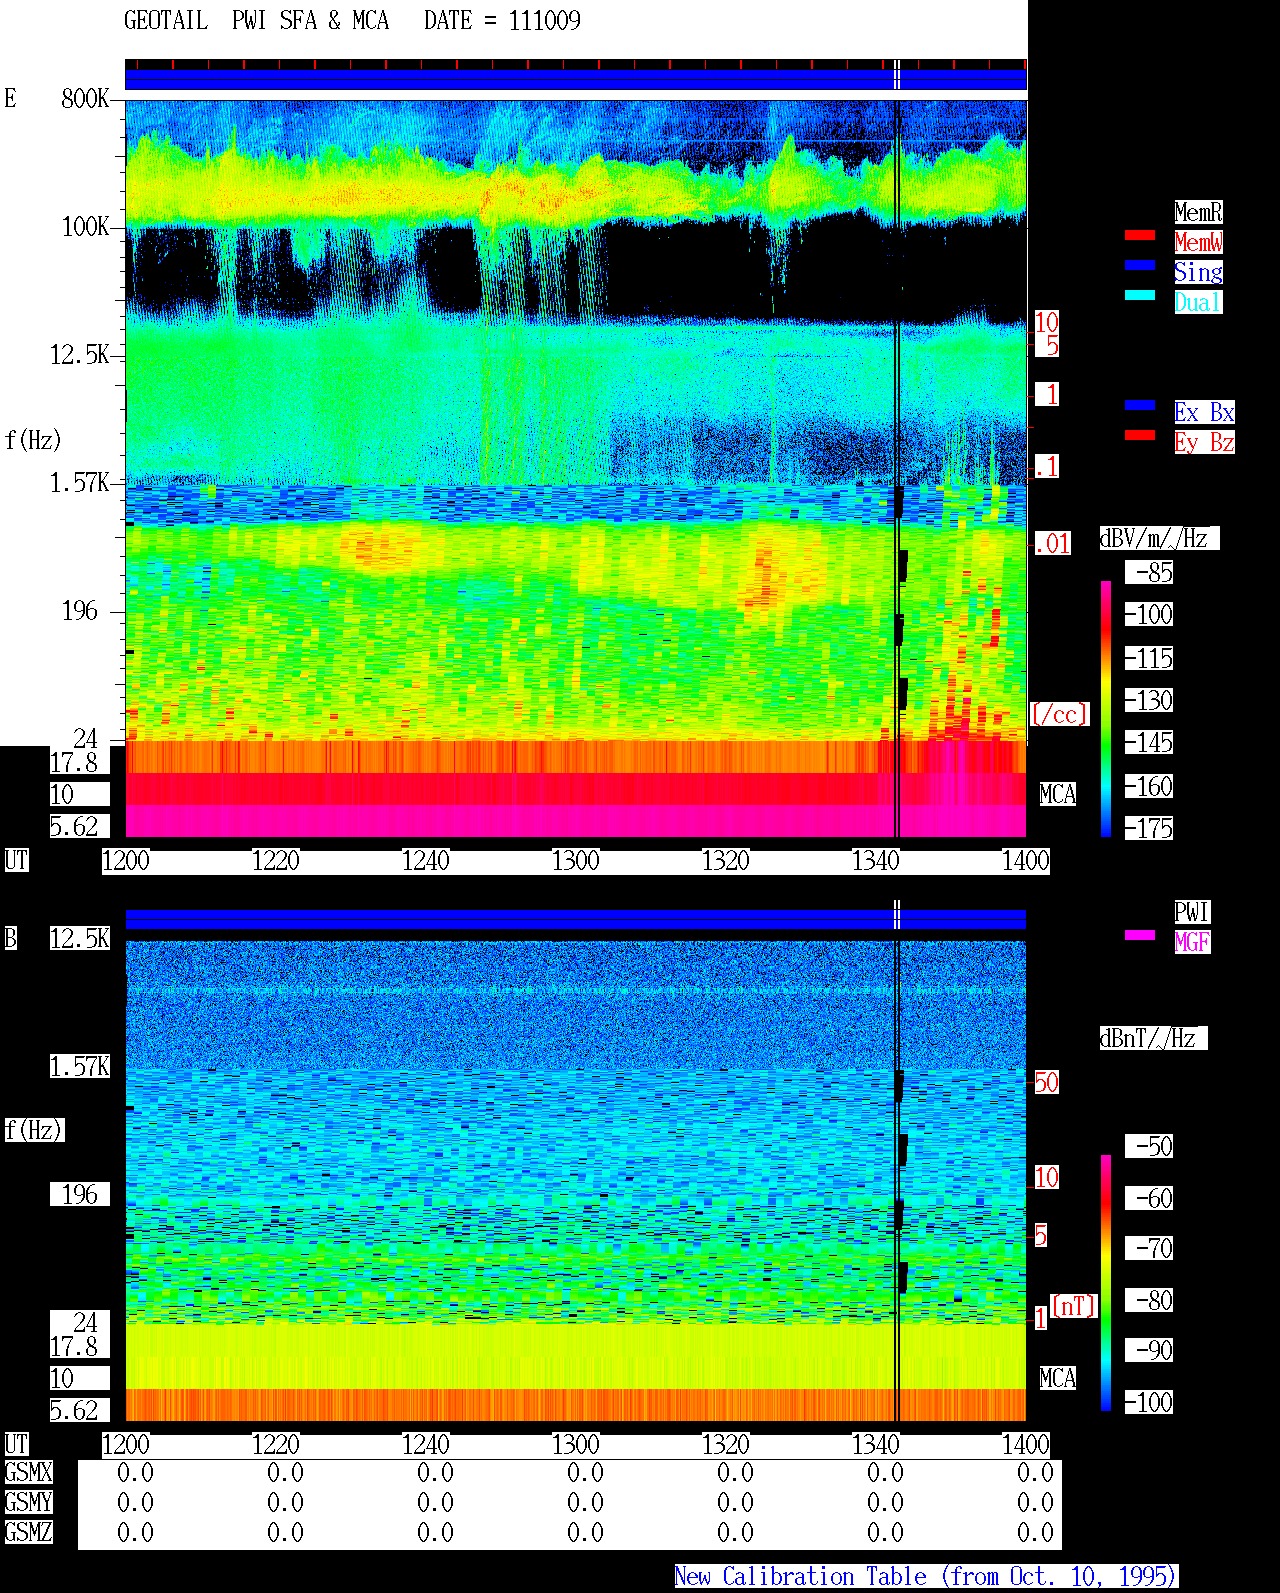Screen dimensions: 1280x1593
Task: Click the -130 color scale value
Action: click(1149, 701)
